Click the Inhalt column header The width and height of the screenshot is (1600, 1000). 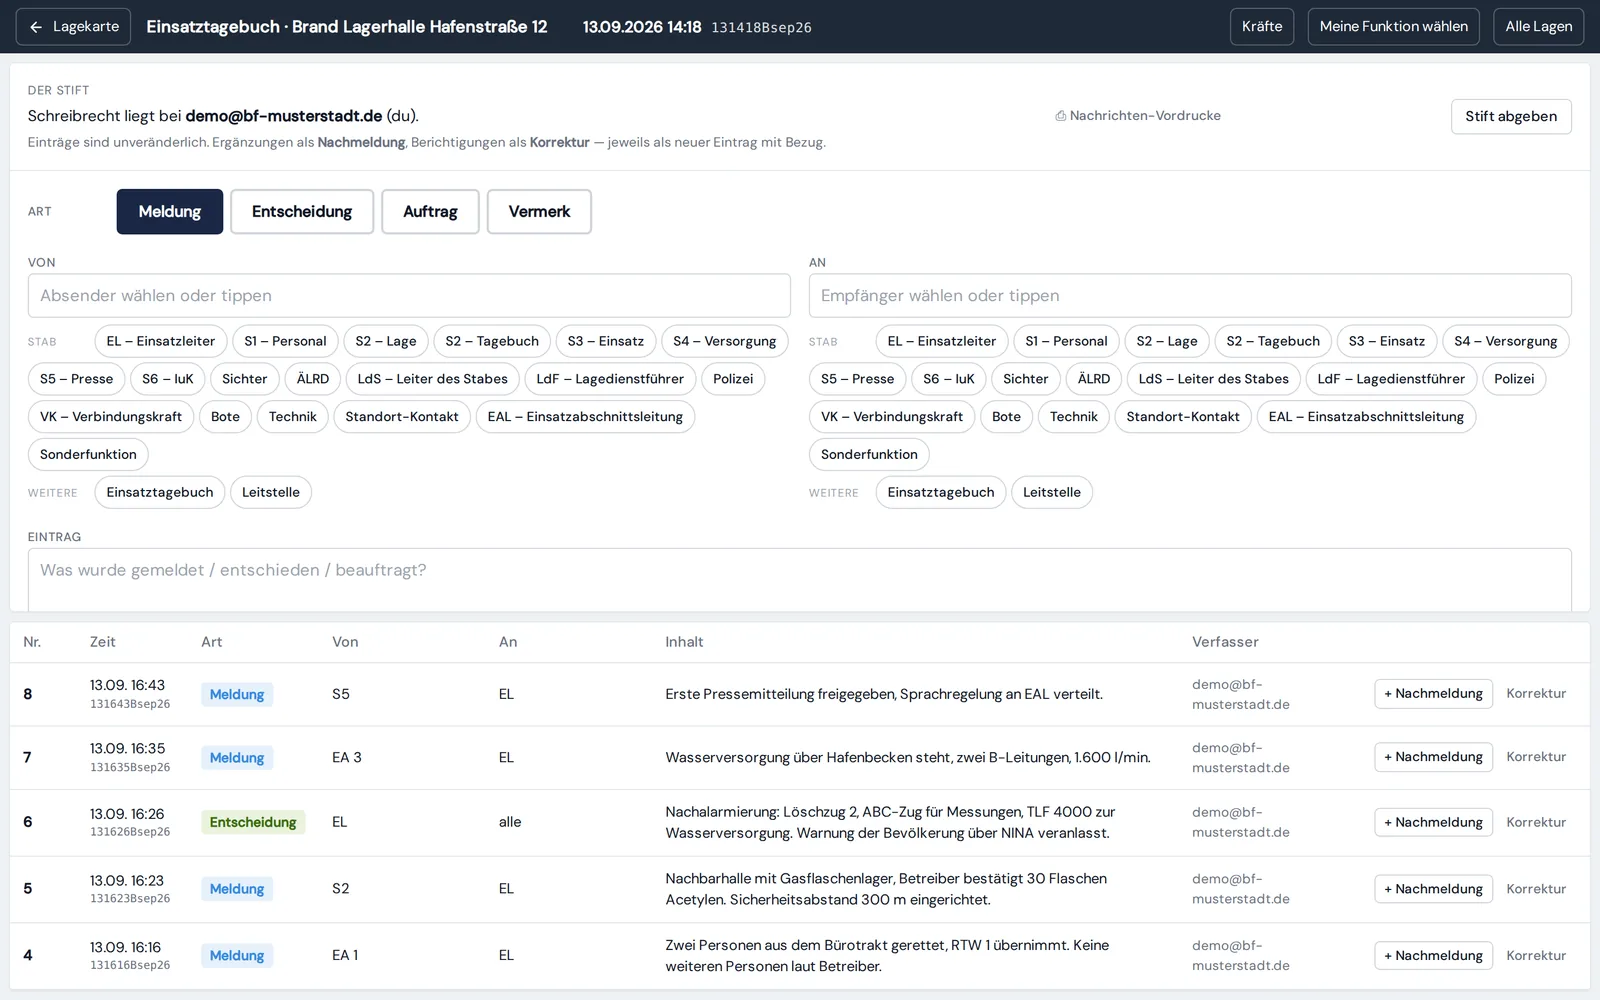click(x=684, y=642)
